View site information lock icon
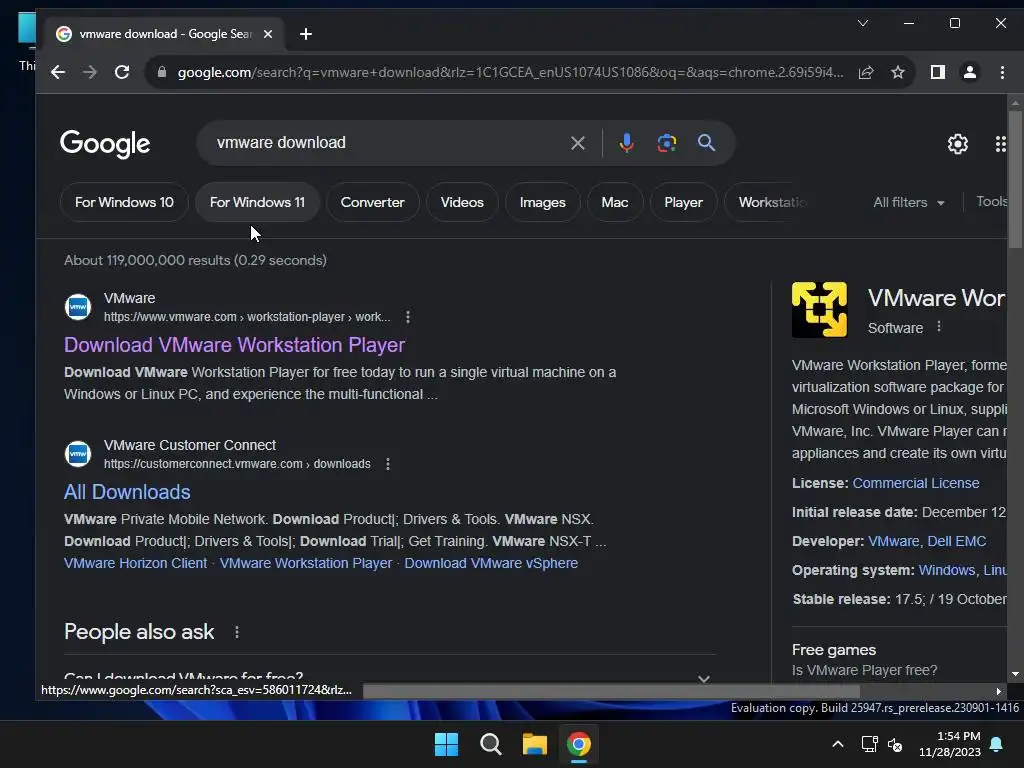The height and width of the screenshot is (768, 1024). [162, 72]
